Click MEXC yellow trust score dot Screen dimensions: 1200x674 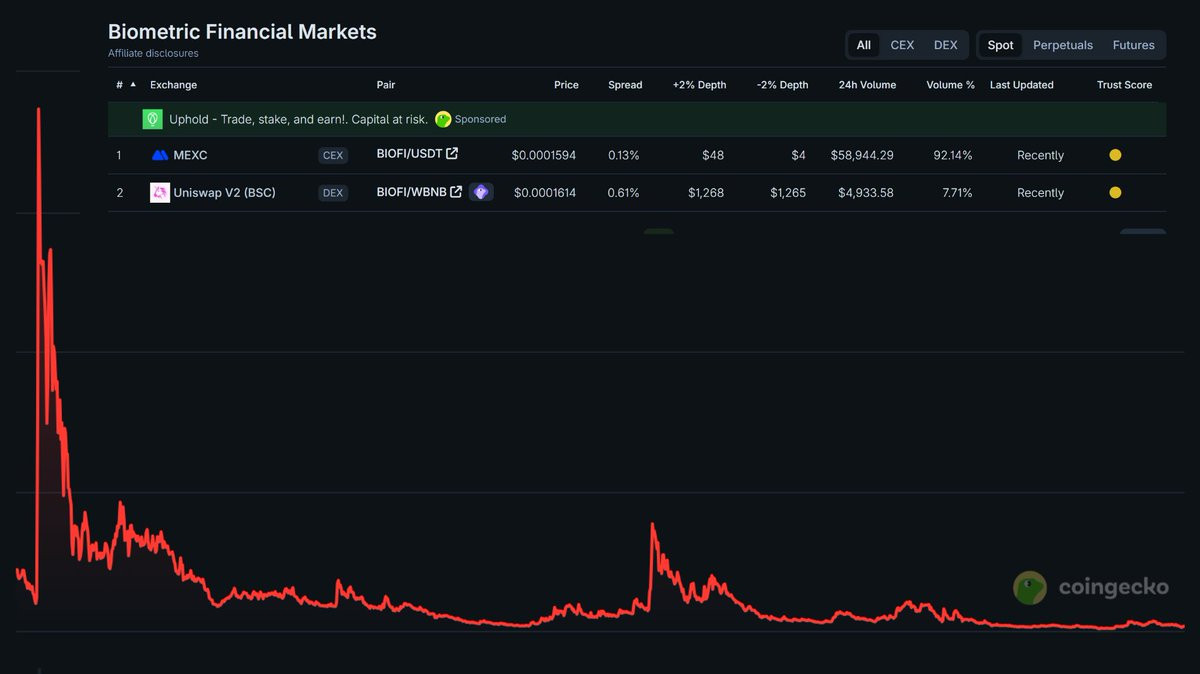point(1115,155)
